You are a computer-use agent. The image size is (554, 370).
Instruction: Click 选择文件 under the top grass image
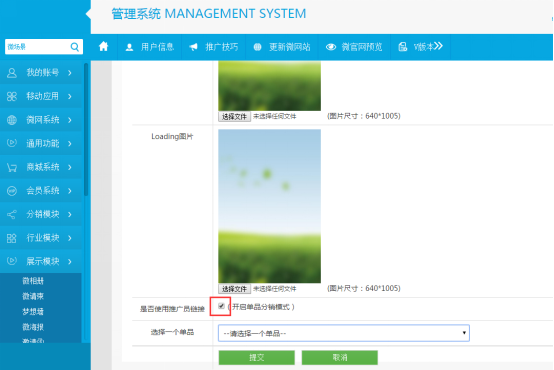point(234,117)
